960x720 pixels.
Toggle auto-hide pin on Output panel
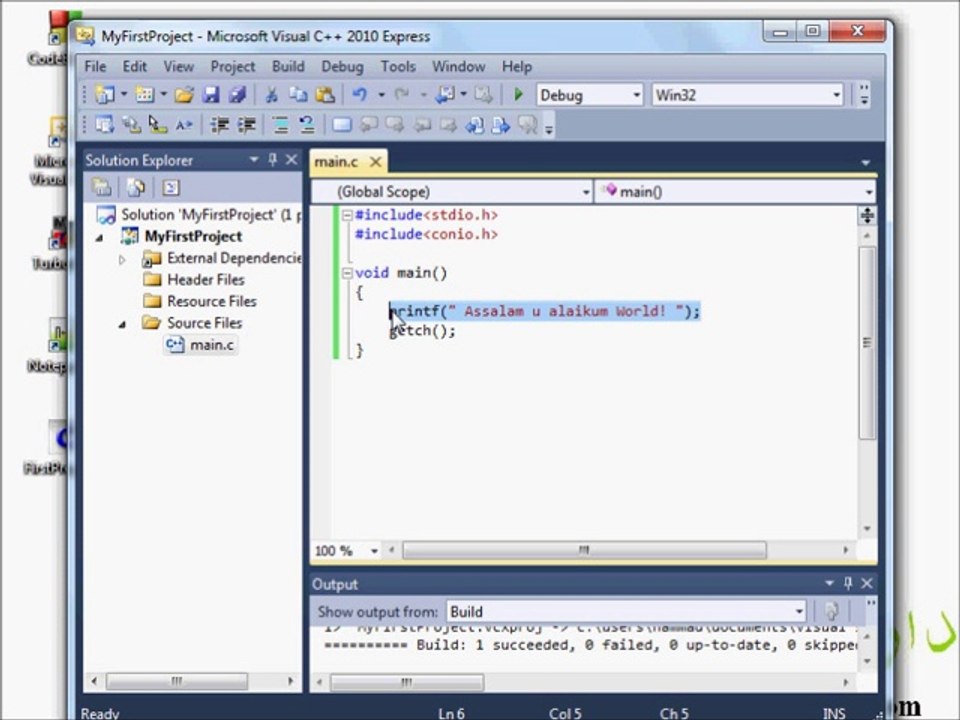tap(848, 583)
